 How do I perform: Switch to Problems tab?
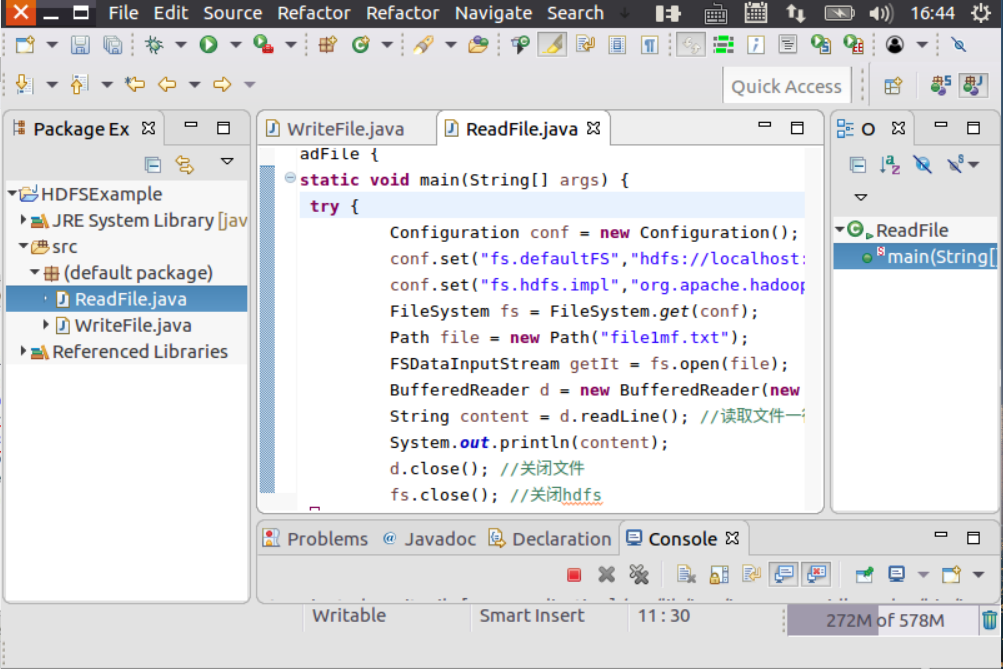(316, 539)
